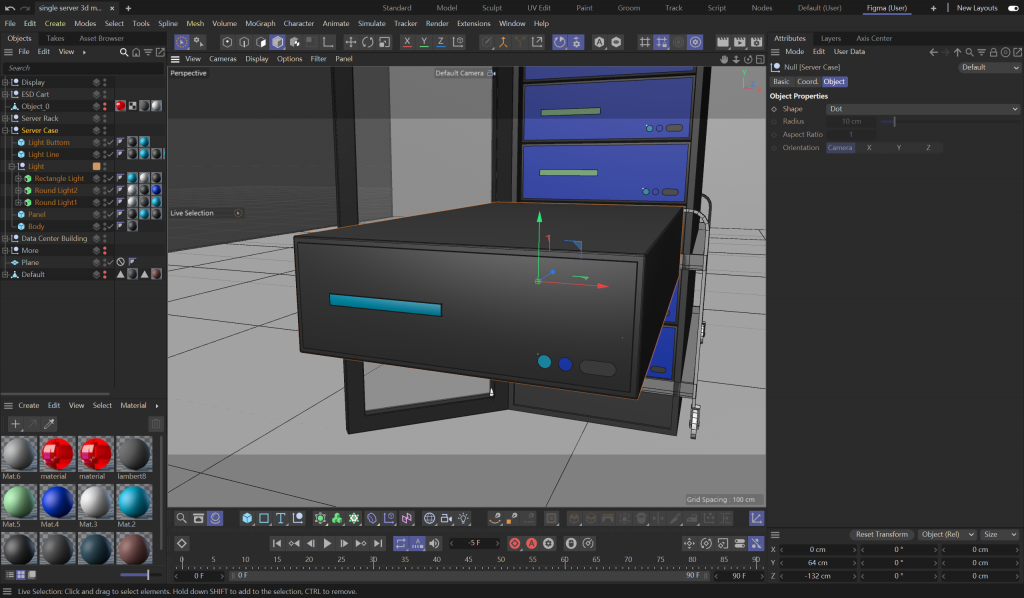Switch to the Coord. tab in Attributes
Screen dimensions: 1024x598
coord(807,82)
